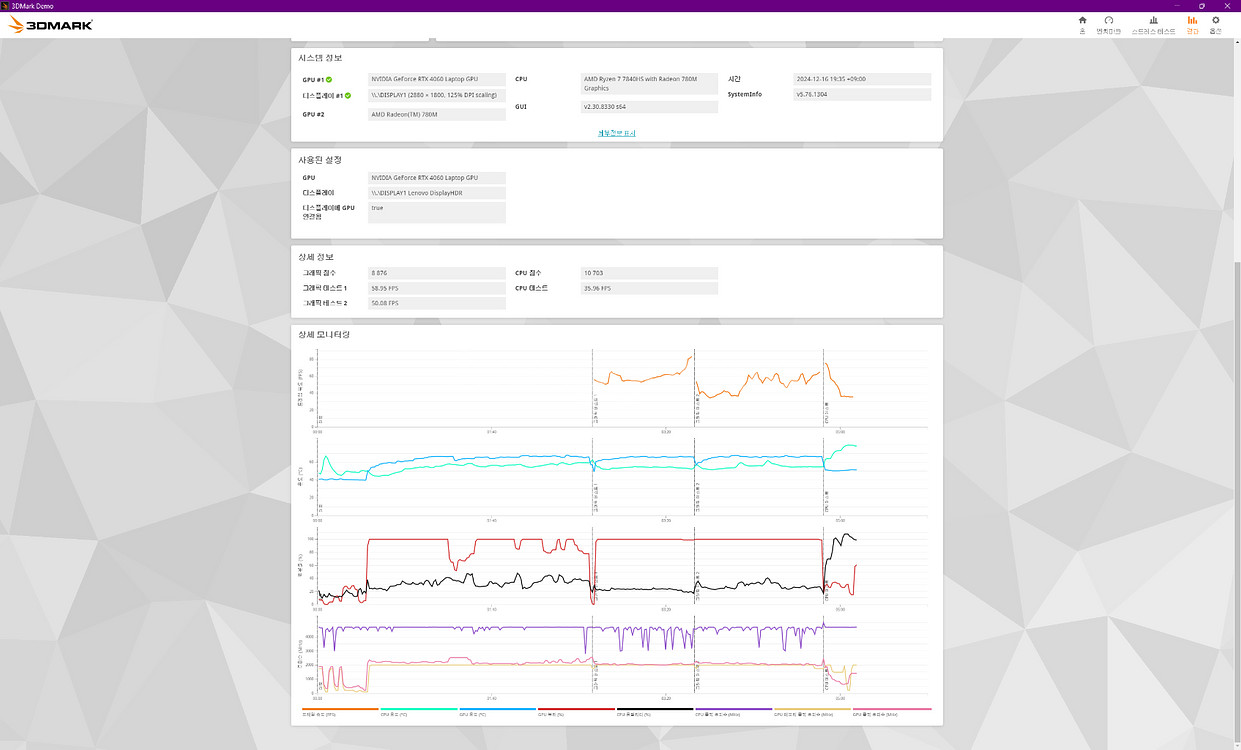The image size is (1241, 750).
Task: Select the CPU score 10 703
Action: pyautogui.click(x=649, y=273)
